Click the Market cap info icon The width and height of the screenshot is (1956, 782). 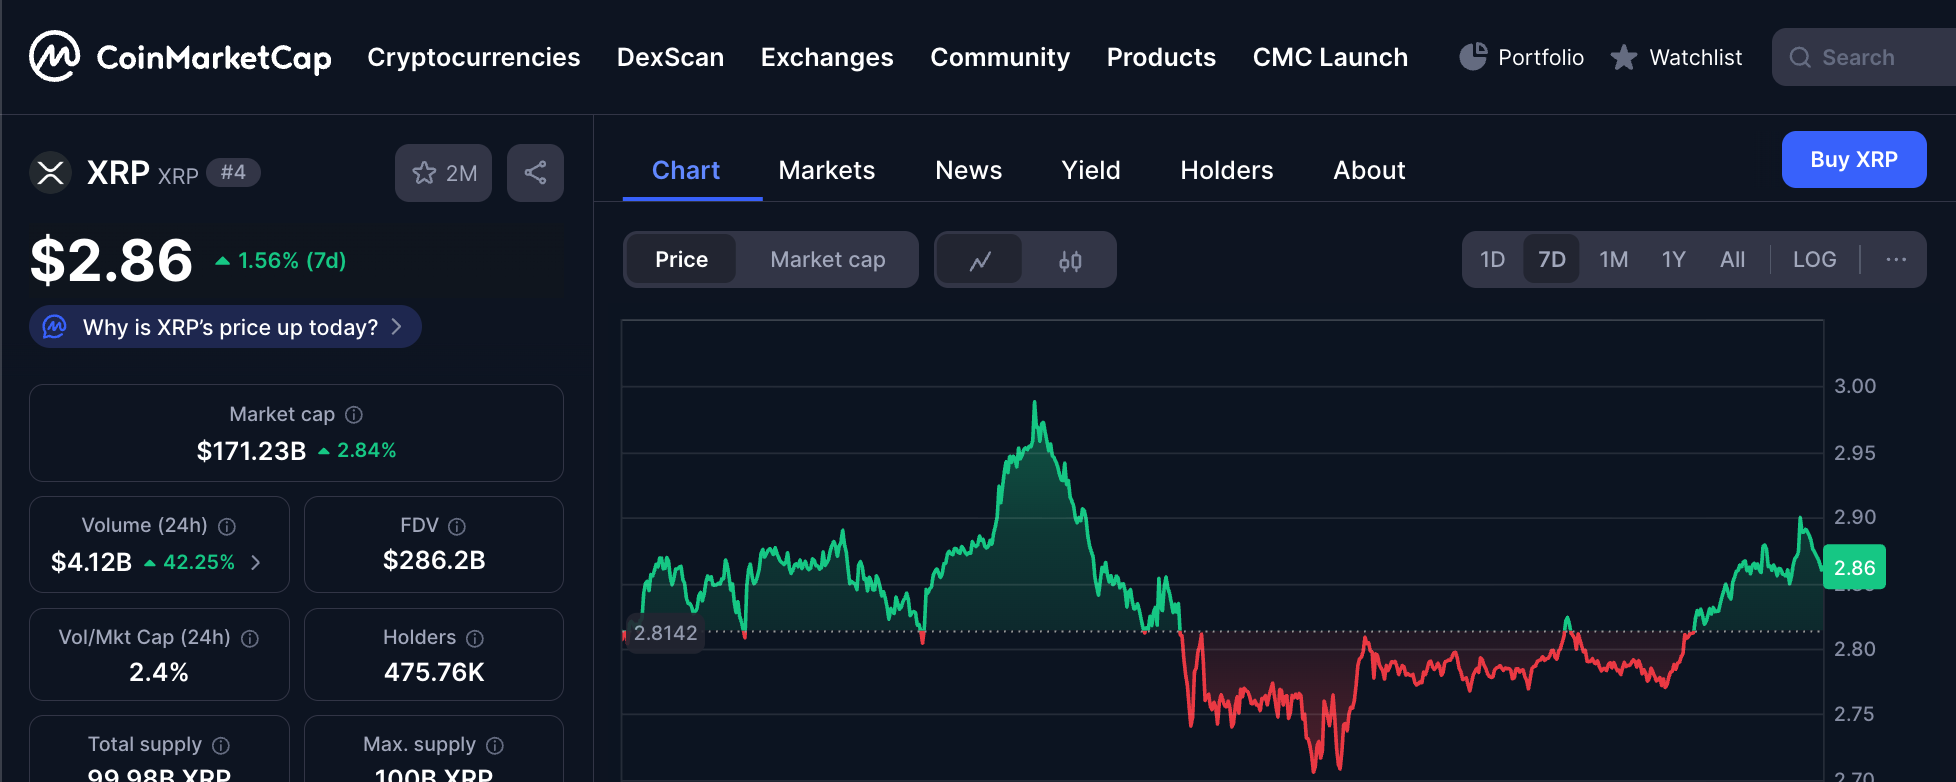354,414
